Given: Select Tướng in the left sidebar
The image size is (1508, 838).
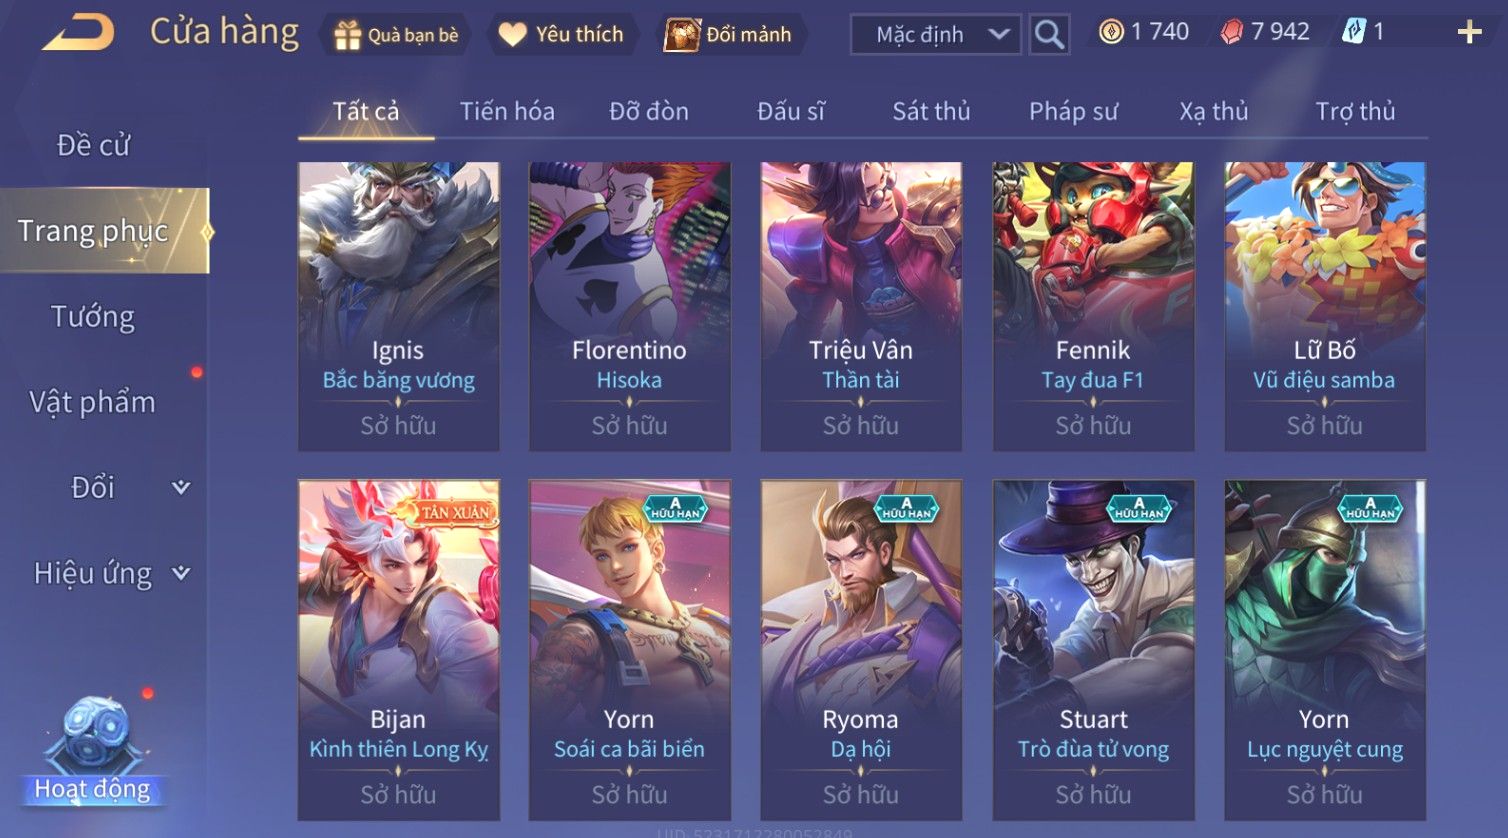Looking at the screenshot, I should (x=93, y=317).
